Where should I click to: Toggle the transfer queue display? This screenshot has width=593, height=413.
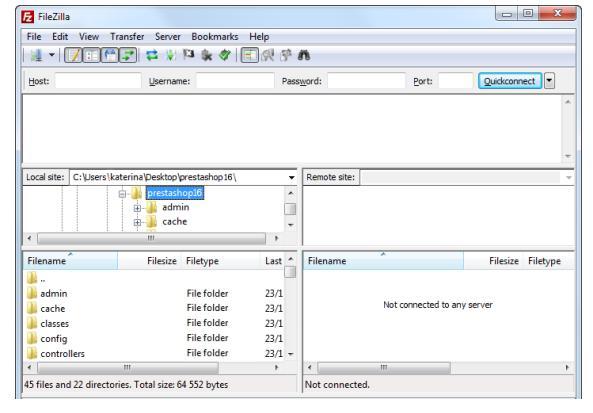click(x=128, y=56)
